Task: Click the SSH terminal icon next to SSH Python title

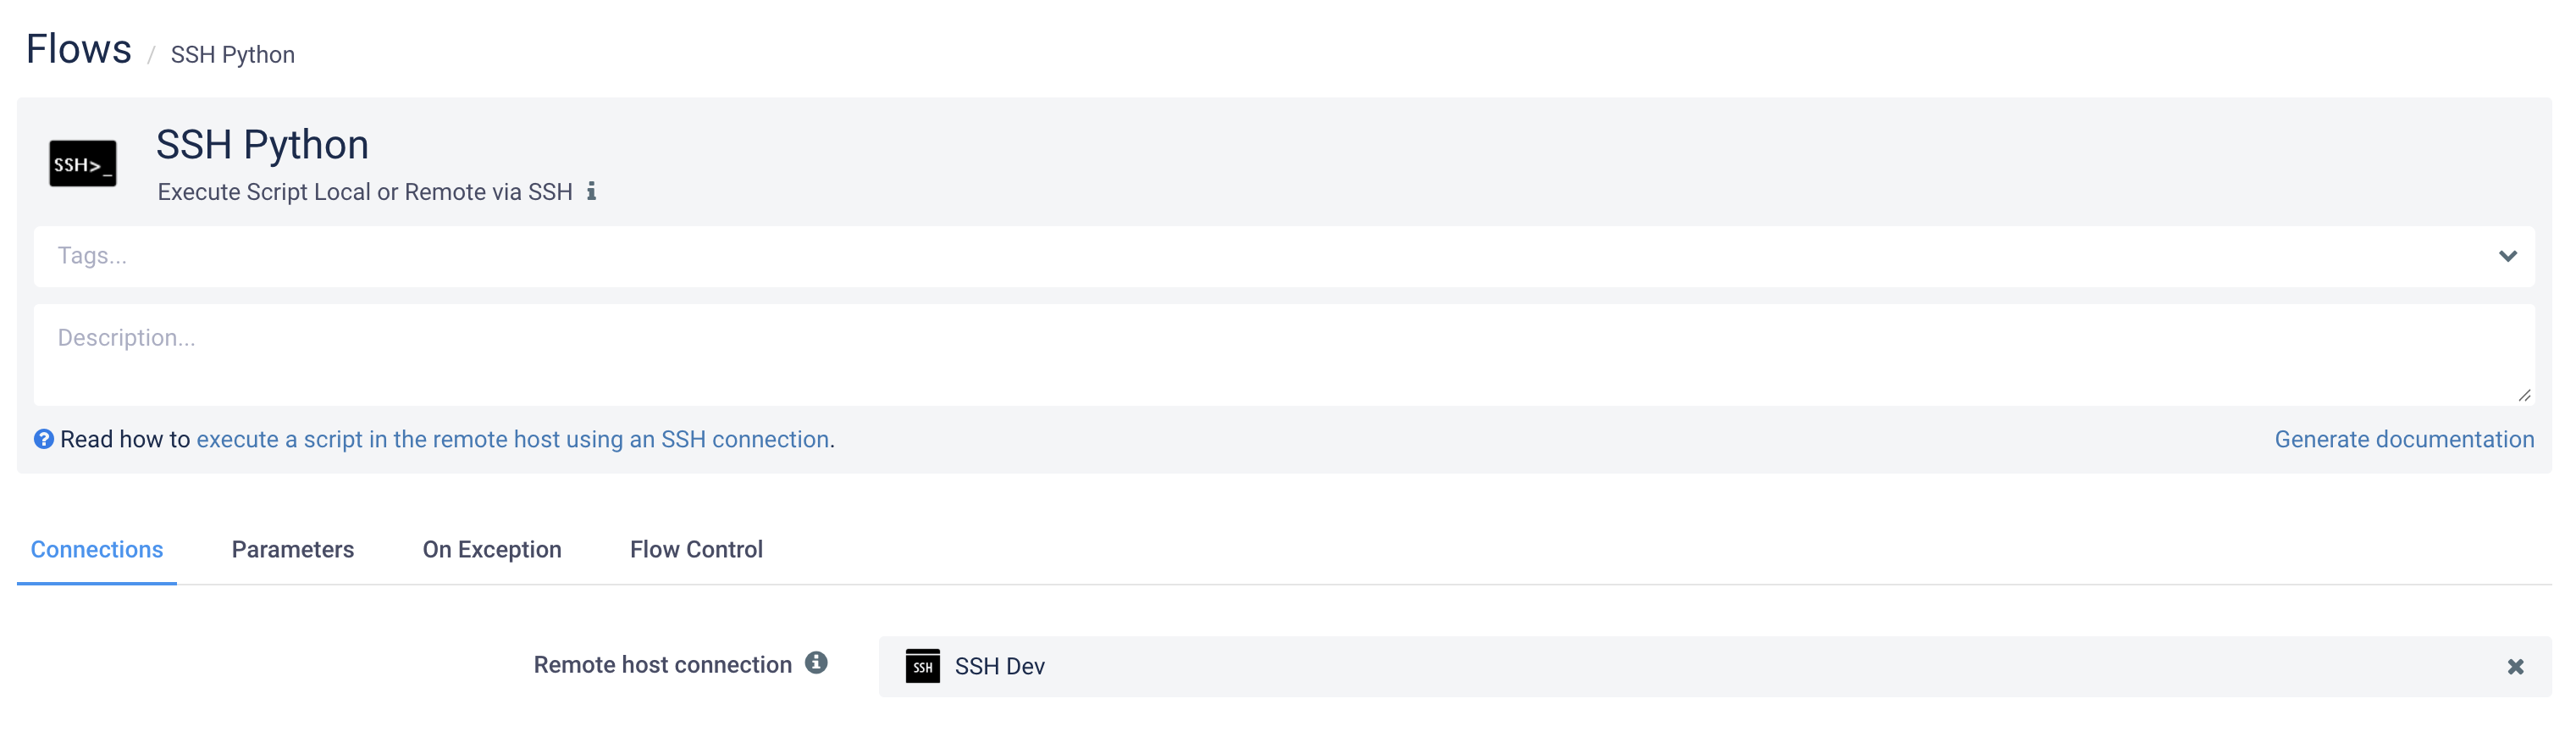Action: pos(84,163)
